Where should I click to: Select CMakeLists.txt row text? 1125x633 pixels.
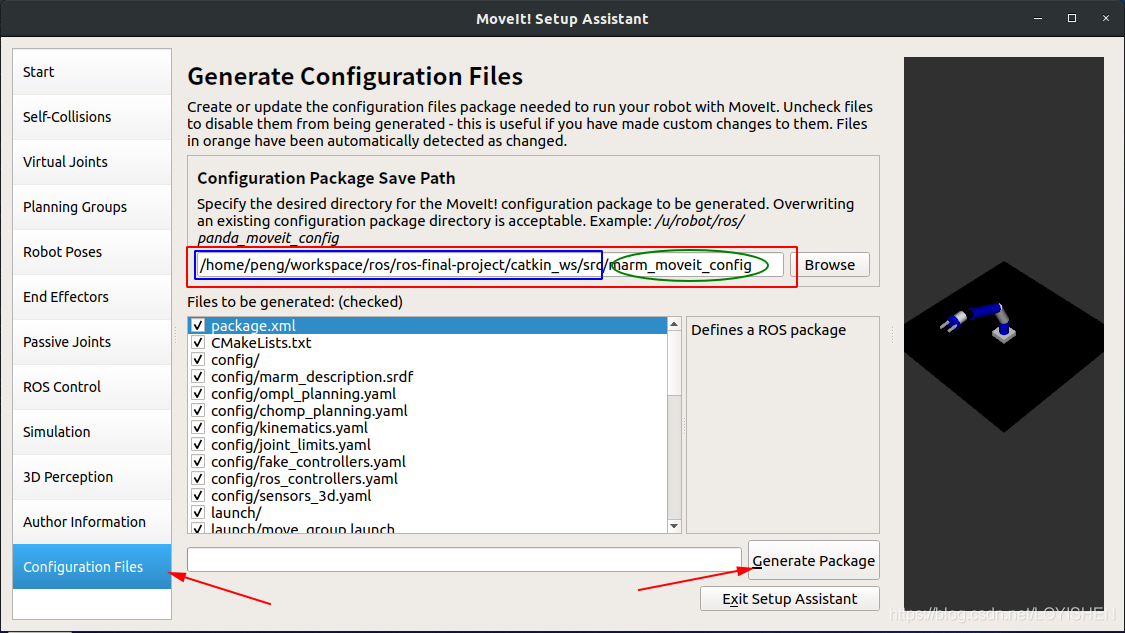coord(261,343)
